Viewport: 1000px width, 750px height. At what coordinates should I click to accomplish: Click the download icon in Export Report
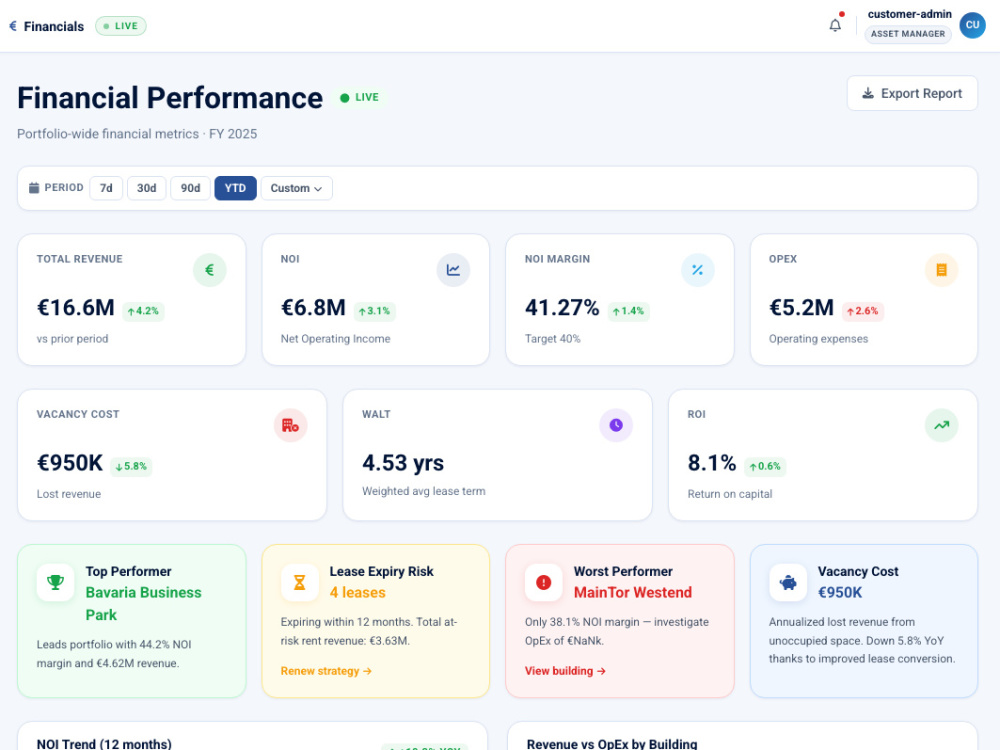868,94
